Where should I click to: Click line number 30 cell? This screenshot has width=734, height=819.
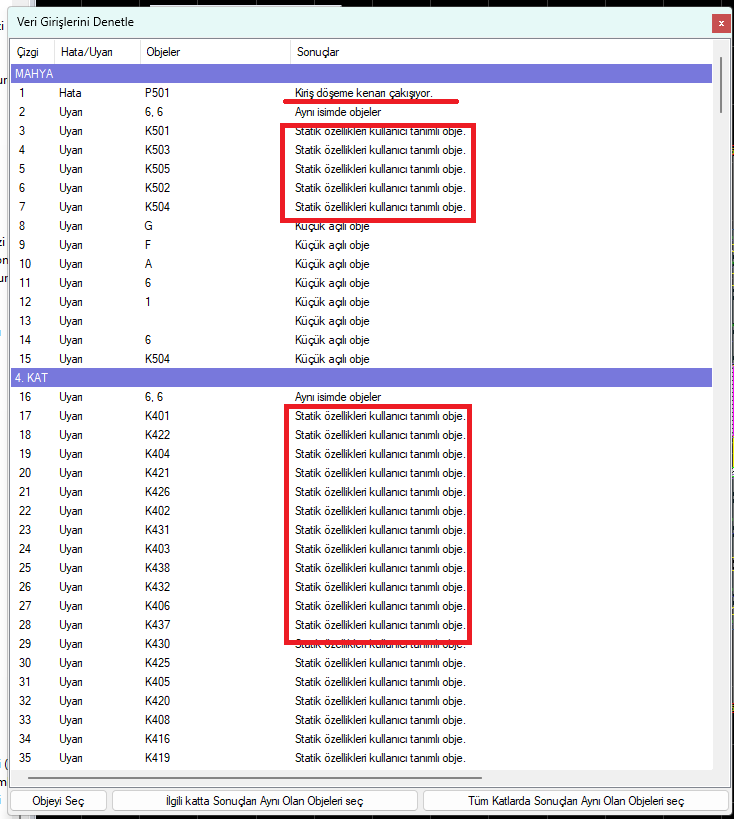point(25,663)
